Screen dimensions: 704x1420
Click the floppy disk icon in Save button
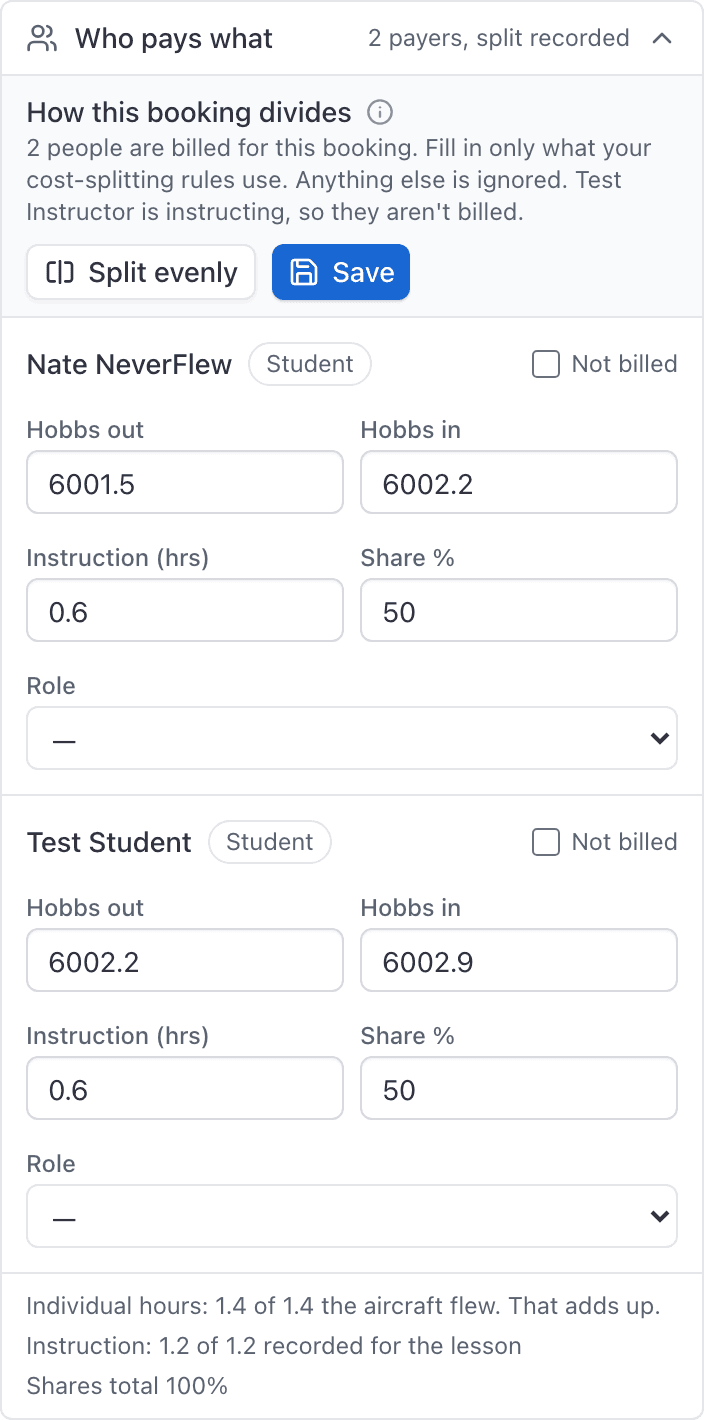click(304, 272)
